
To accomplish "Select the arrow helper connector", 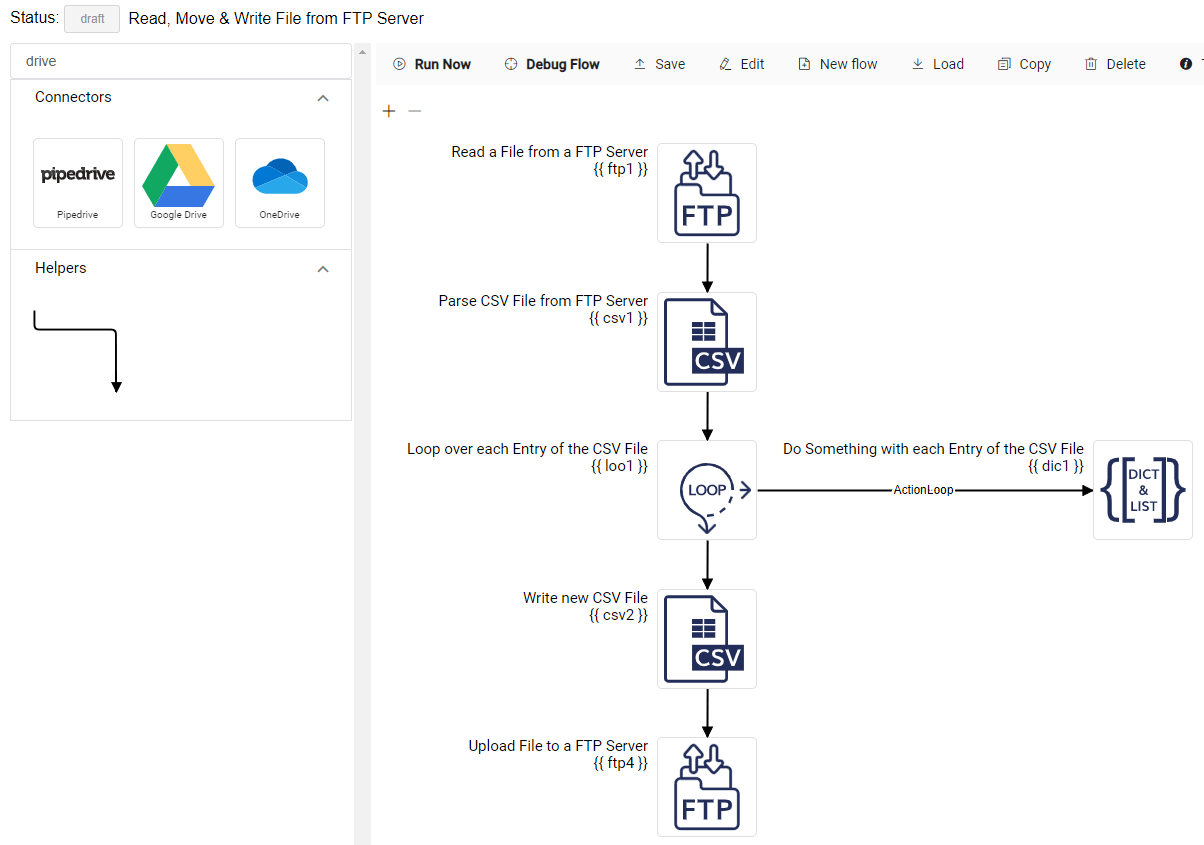I will [77, 351].
